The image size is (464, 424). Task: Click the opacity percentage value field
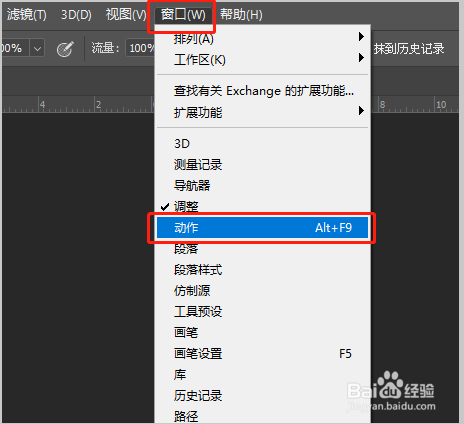[15, 48]
